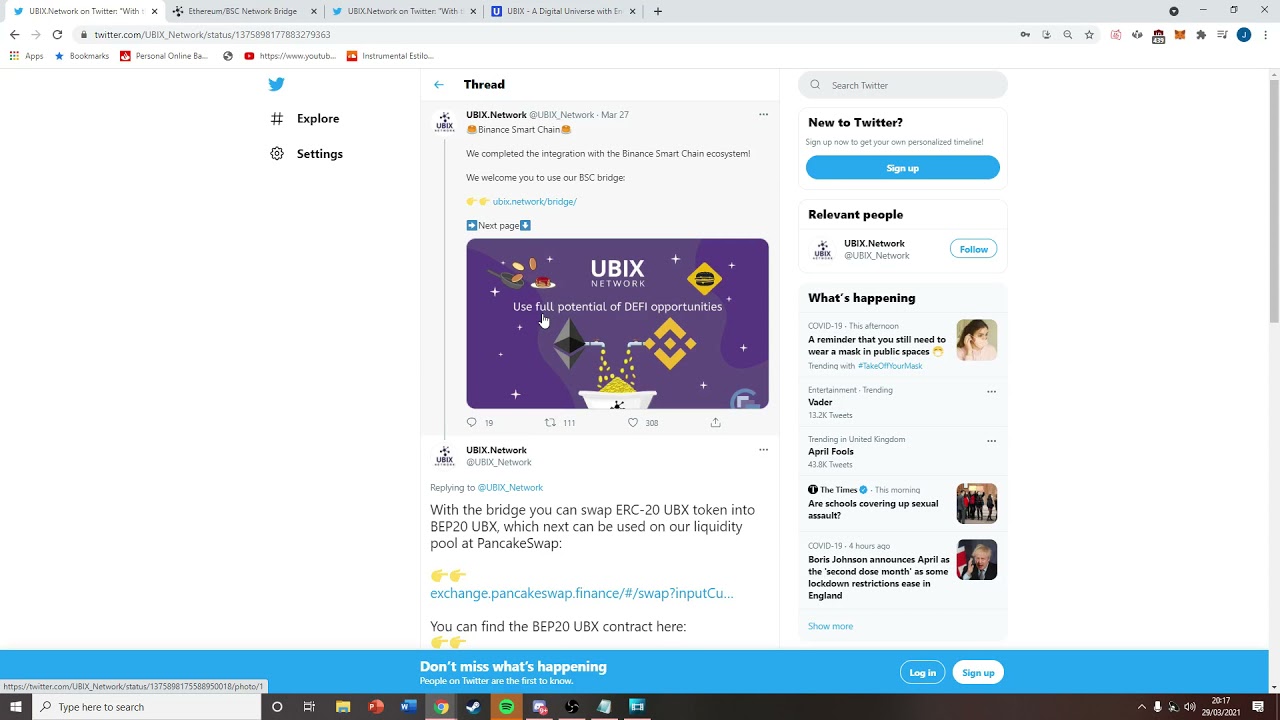Click the Search Twitter field

coord(902,85)
